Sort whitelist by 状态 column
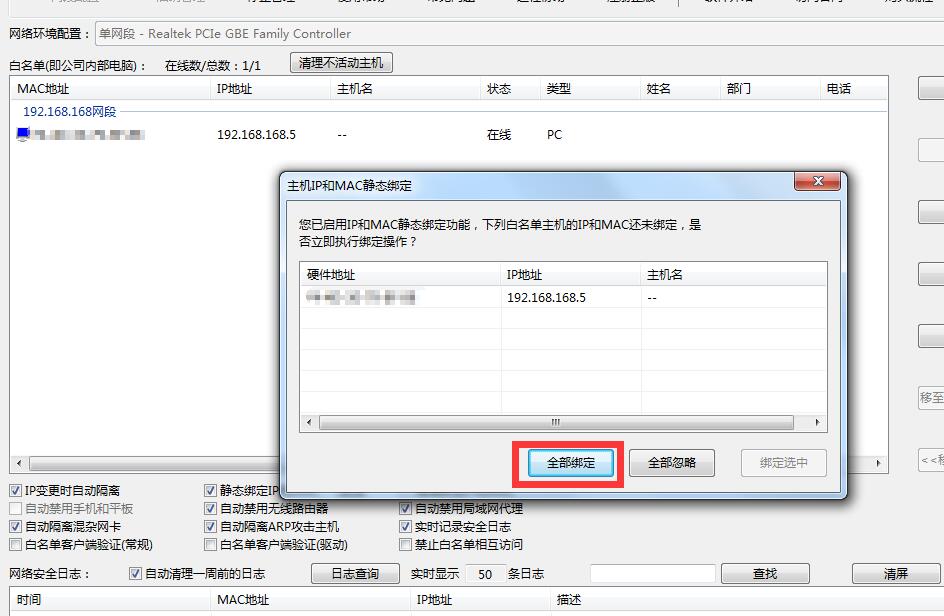Image resolution: width=944 pixels, height=616 pixels. (x=510, y=89)
